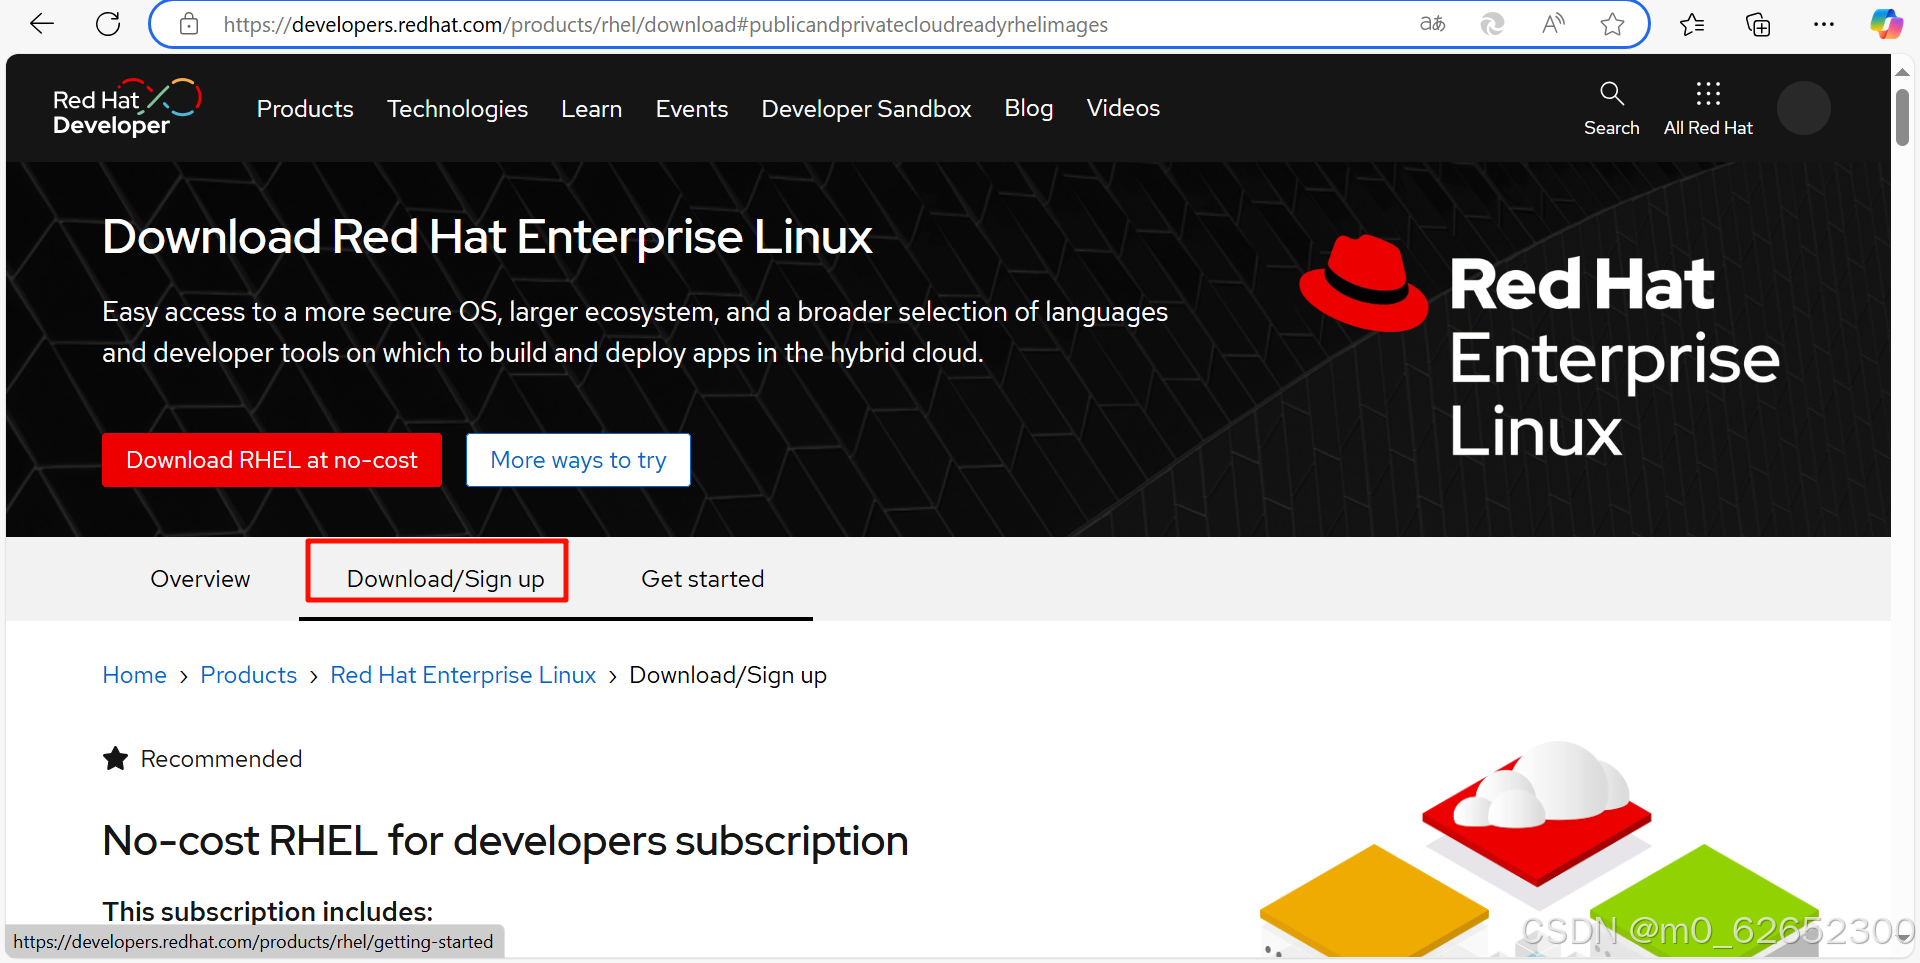Image resolution: width=1920 pixels, height=963 pixels.
Task: Click the read aloud icon
Action: pyautogui.click(x=1553, y=24)
